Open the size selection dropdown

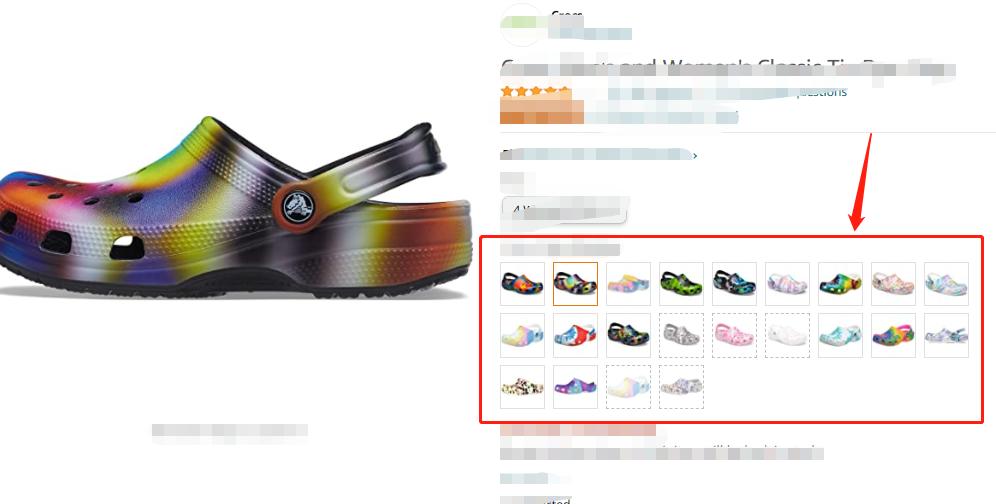coord(564,210)
